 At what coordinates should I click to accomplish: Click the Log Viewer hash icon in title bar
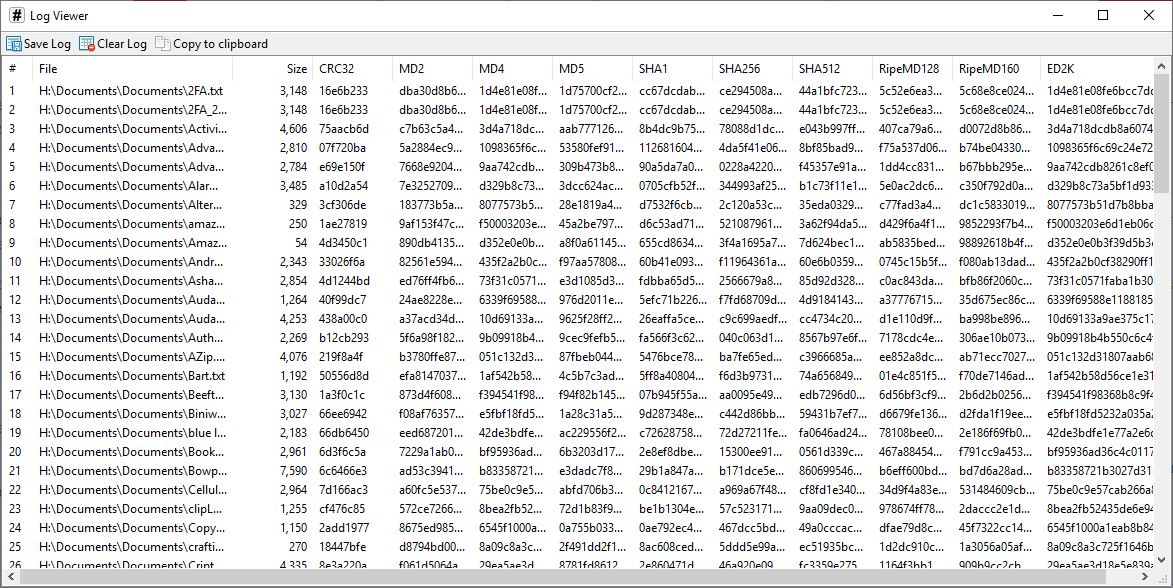tap(16, 15)
